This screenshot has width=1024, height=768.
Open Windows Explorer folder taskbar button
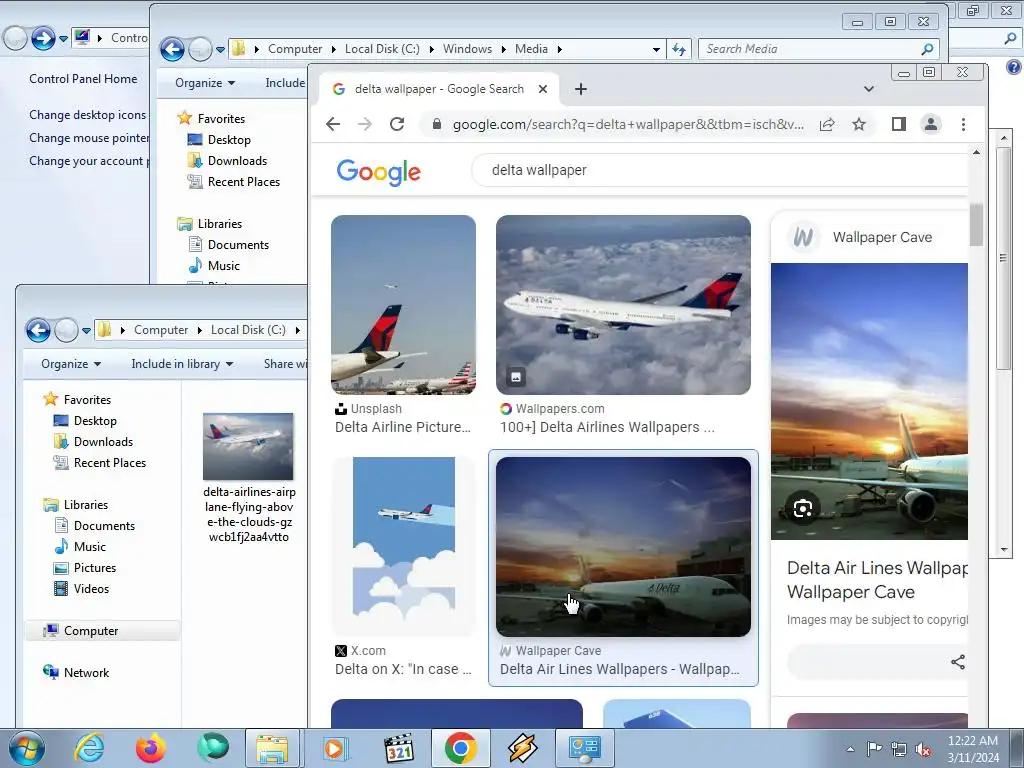272,748
